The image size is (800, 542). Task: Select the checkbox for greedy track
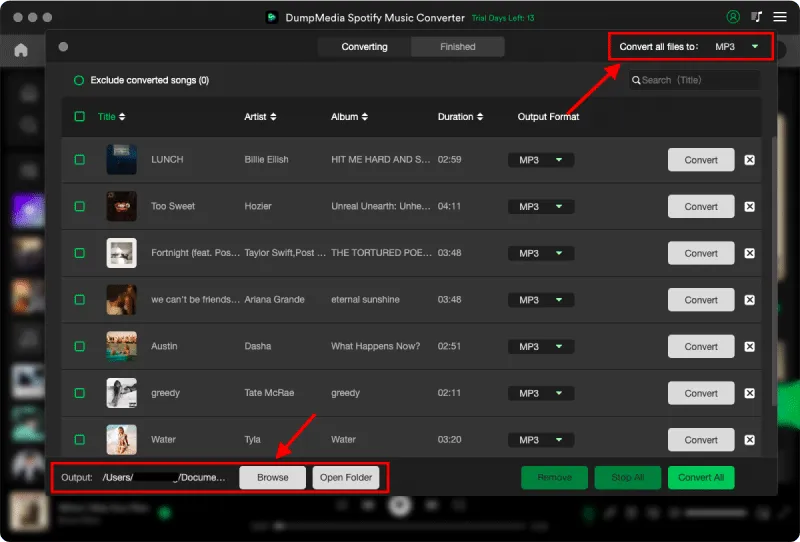pyautogui.click(x=80, y=393)
